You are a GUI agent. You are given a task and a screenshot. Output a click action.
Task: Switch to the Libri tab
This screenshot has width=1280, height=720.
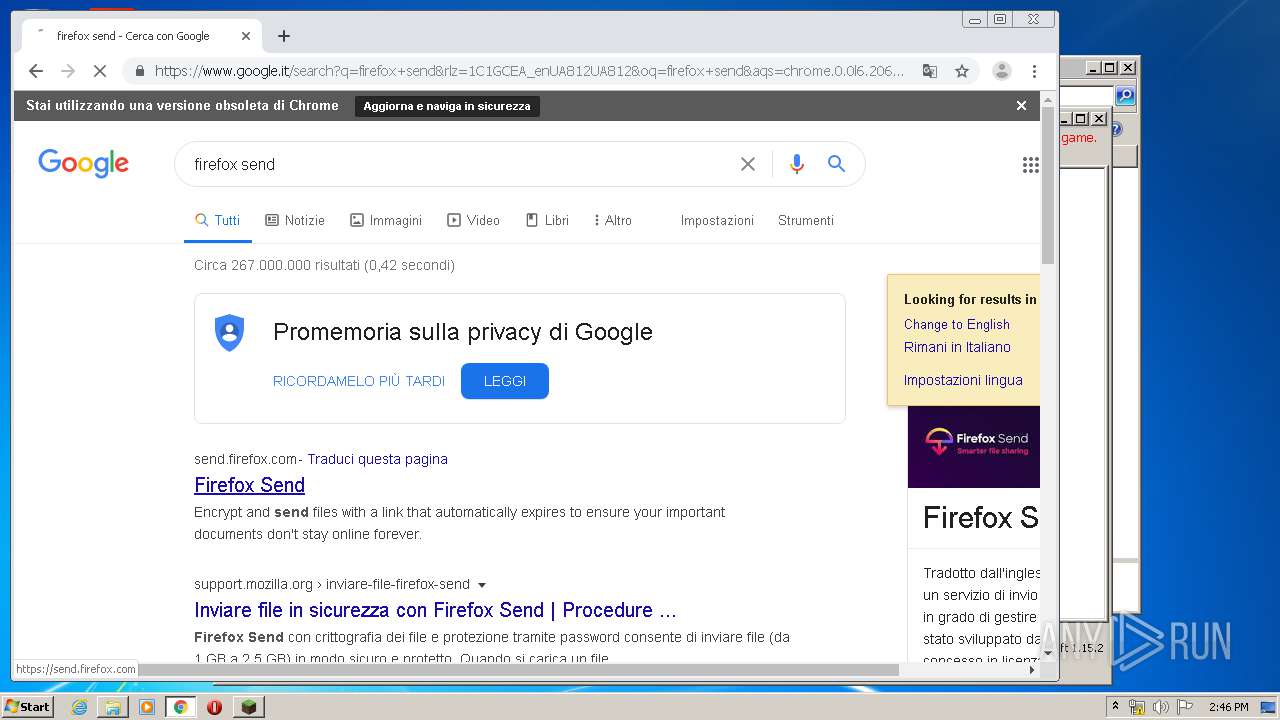point(547,220)
